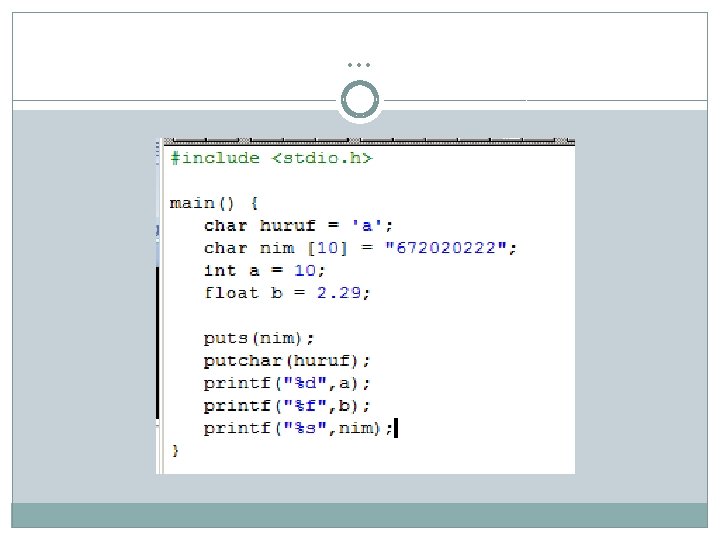Click the printf("%s",nim) statement
This screenshot has height=540, width=720.
point(298,428)
